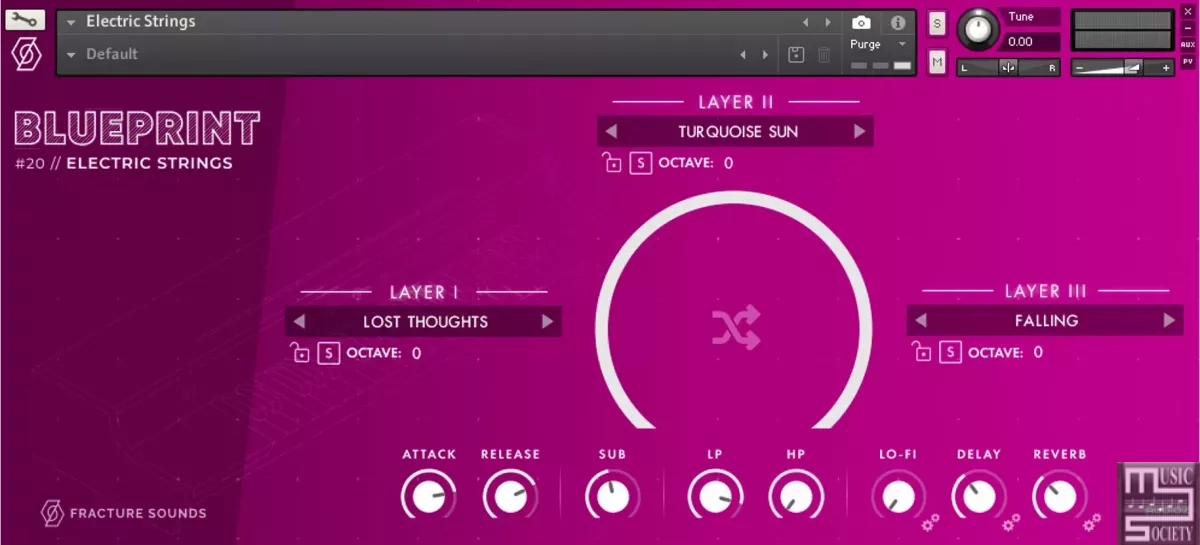Click the Delay knob

[978, 496]
